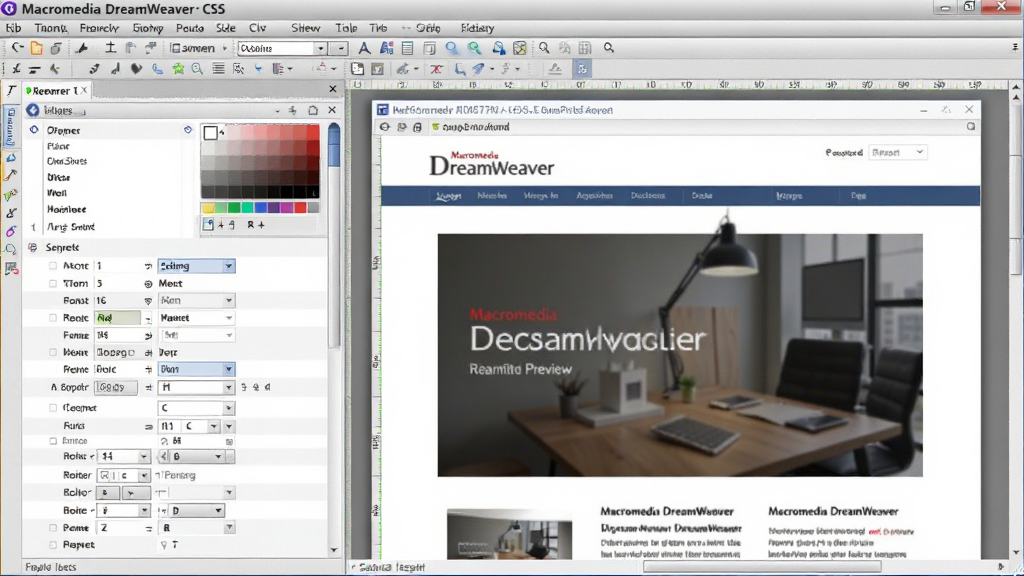Click the highlighted blue icon at toolbar end
The width and height of the screenshot is (1024, 576).
click(582, 69)
